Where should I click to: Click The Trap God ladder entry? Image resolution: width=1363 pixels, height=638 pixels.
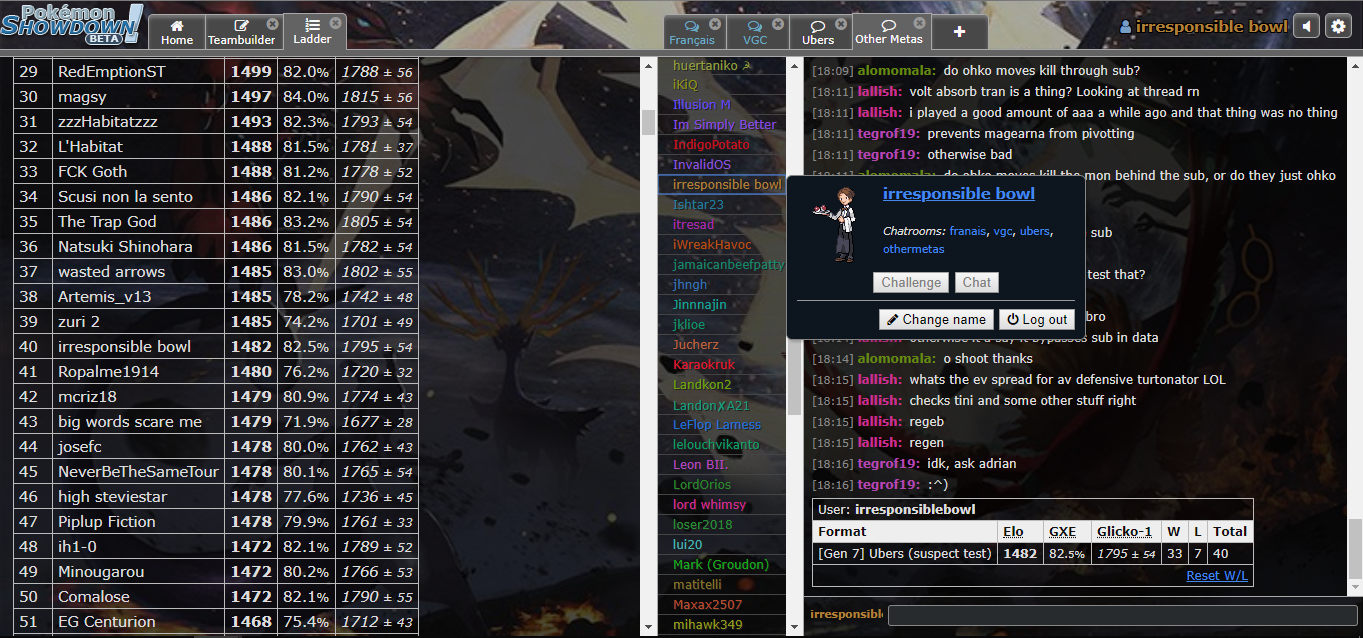216,222
